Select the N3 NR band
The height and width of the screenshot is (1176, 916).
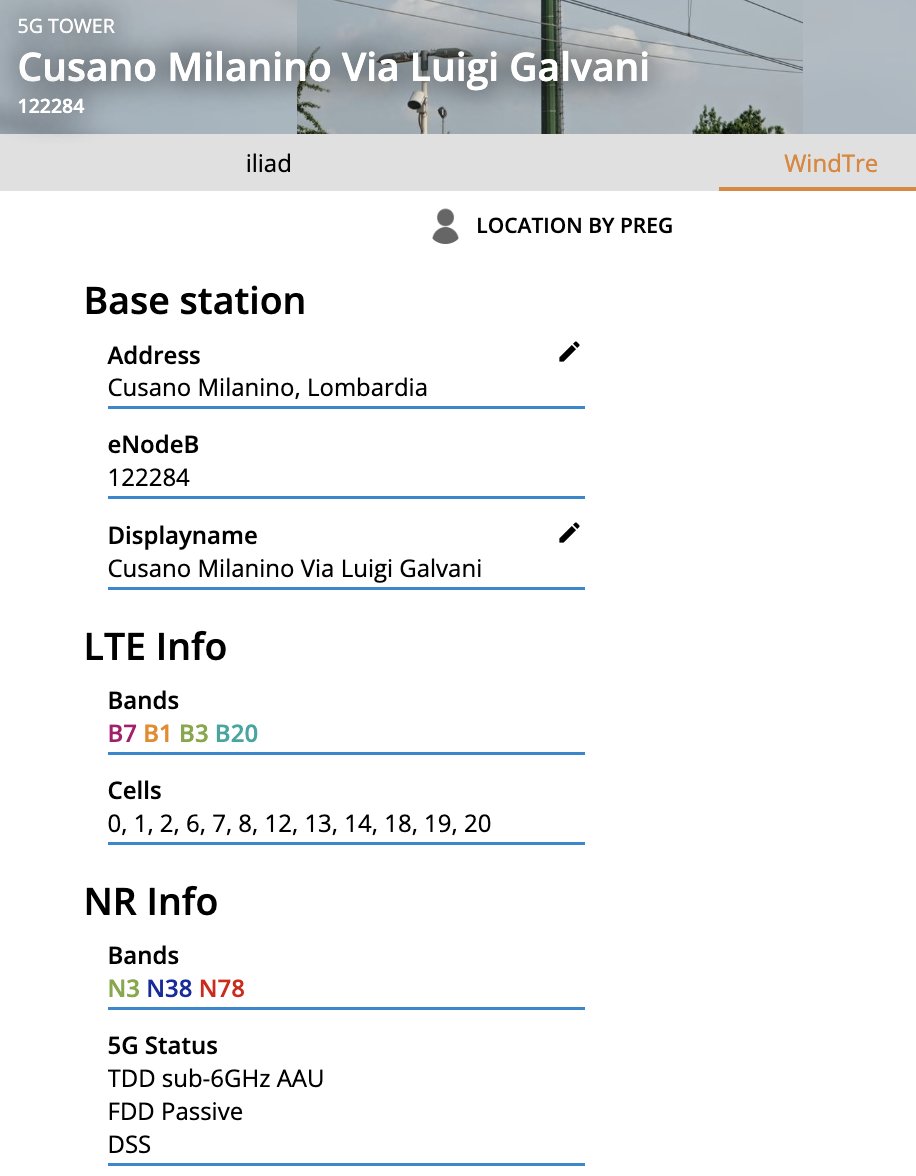(x=123, y=989)
